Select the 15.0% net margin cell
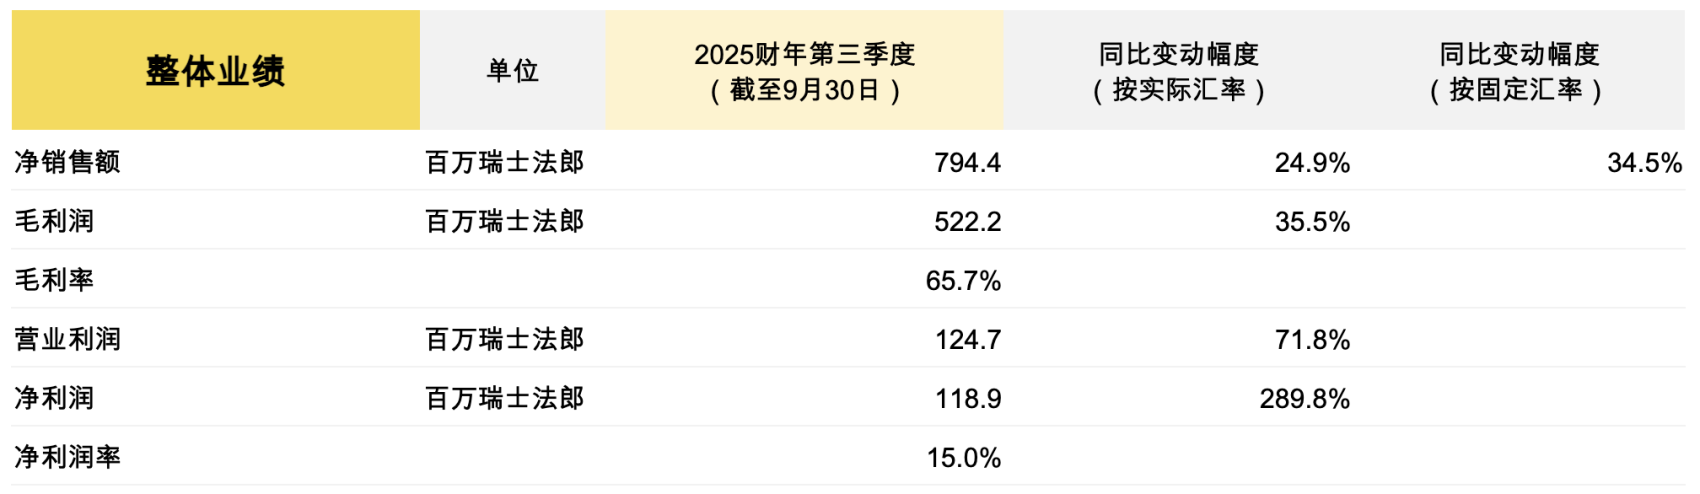This screenshot has width=1700, height=494. (x=963, y=457)
